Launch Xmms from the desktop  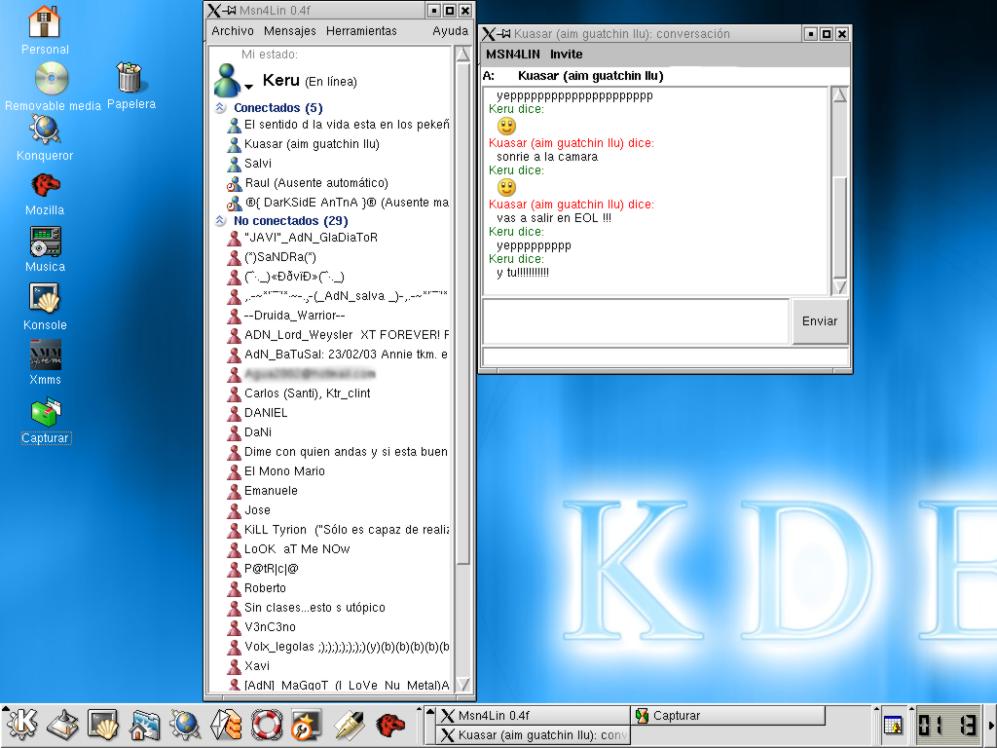pos(44,356)
